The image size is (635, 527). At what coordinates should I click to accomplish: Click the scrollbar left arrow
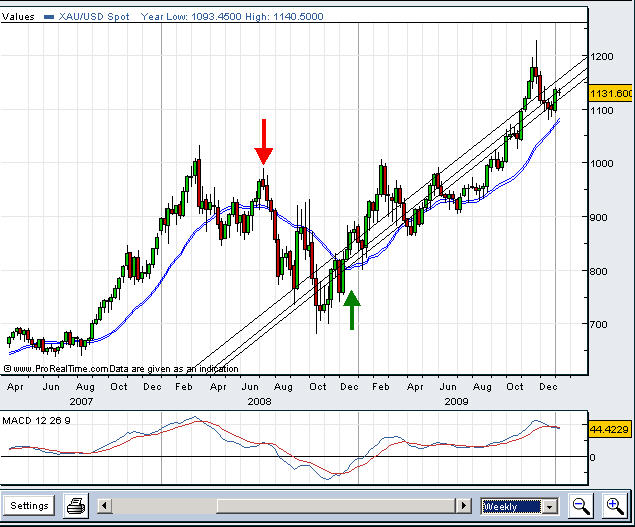(x=105, y=506)
